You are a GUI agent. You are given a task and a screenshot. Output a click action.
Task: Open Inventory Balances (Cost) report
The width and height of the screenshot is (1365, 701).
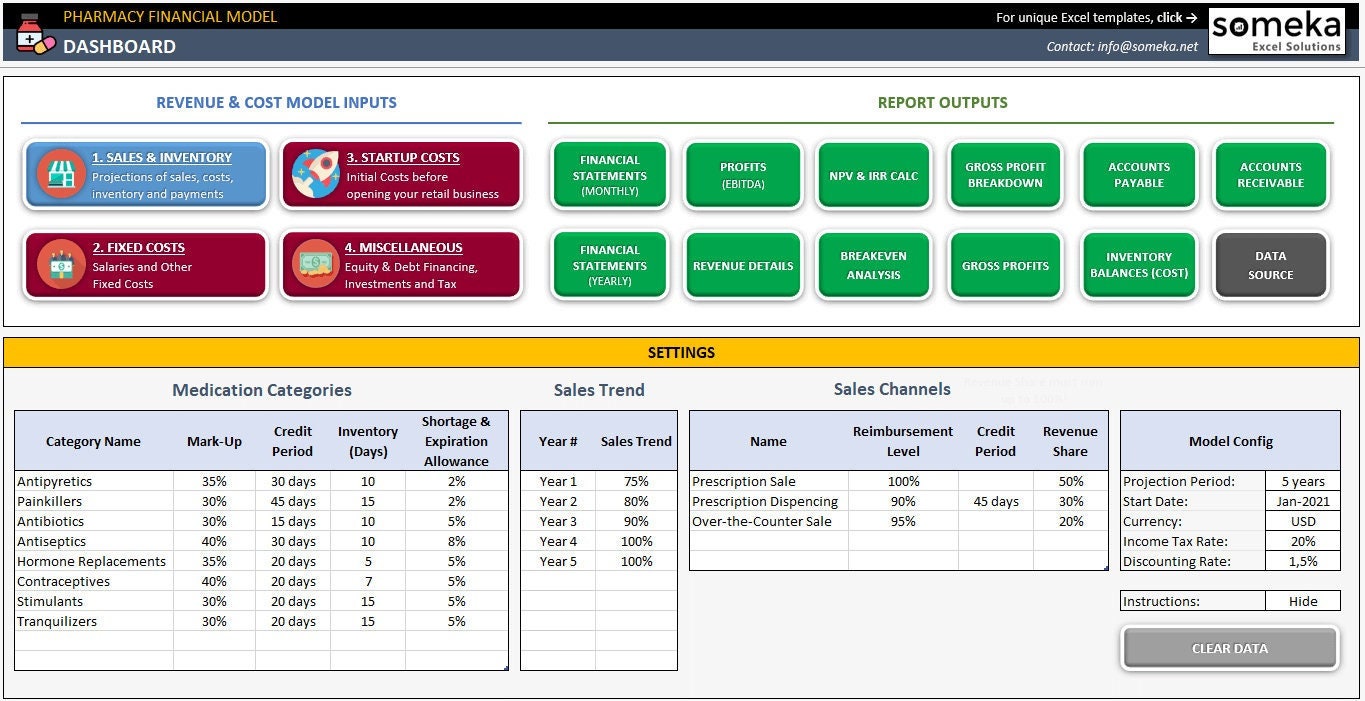(1139, 265)
